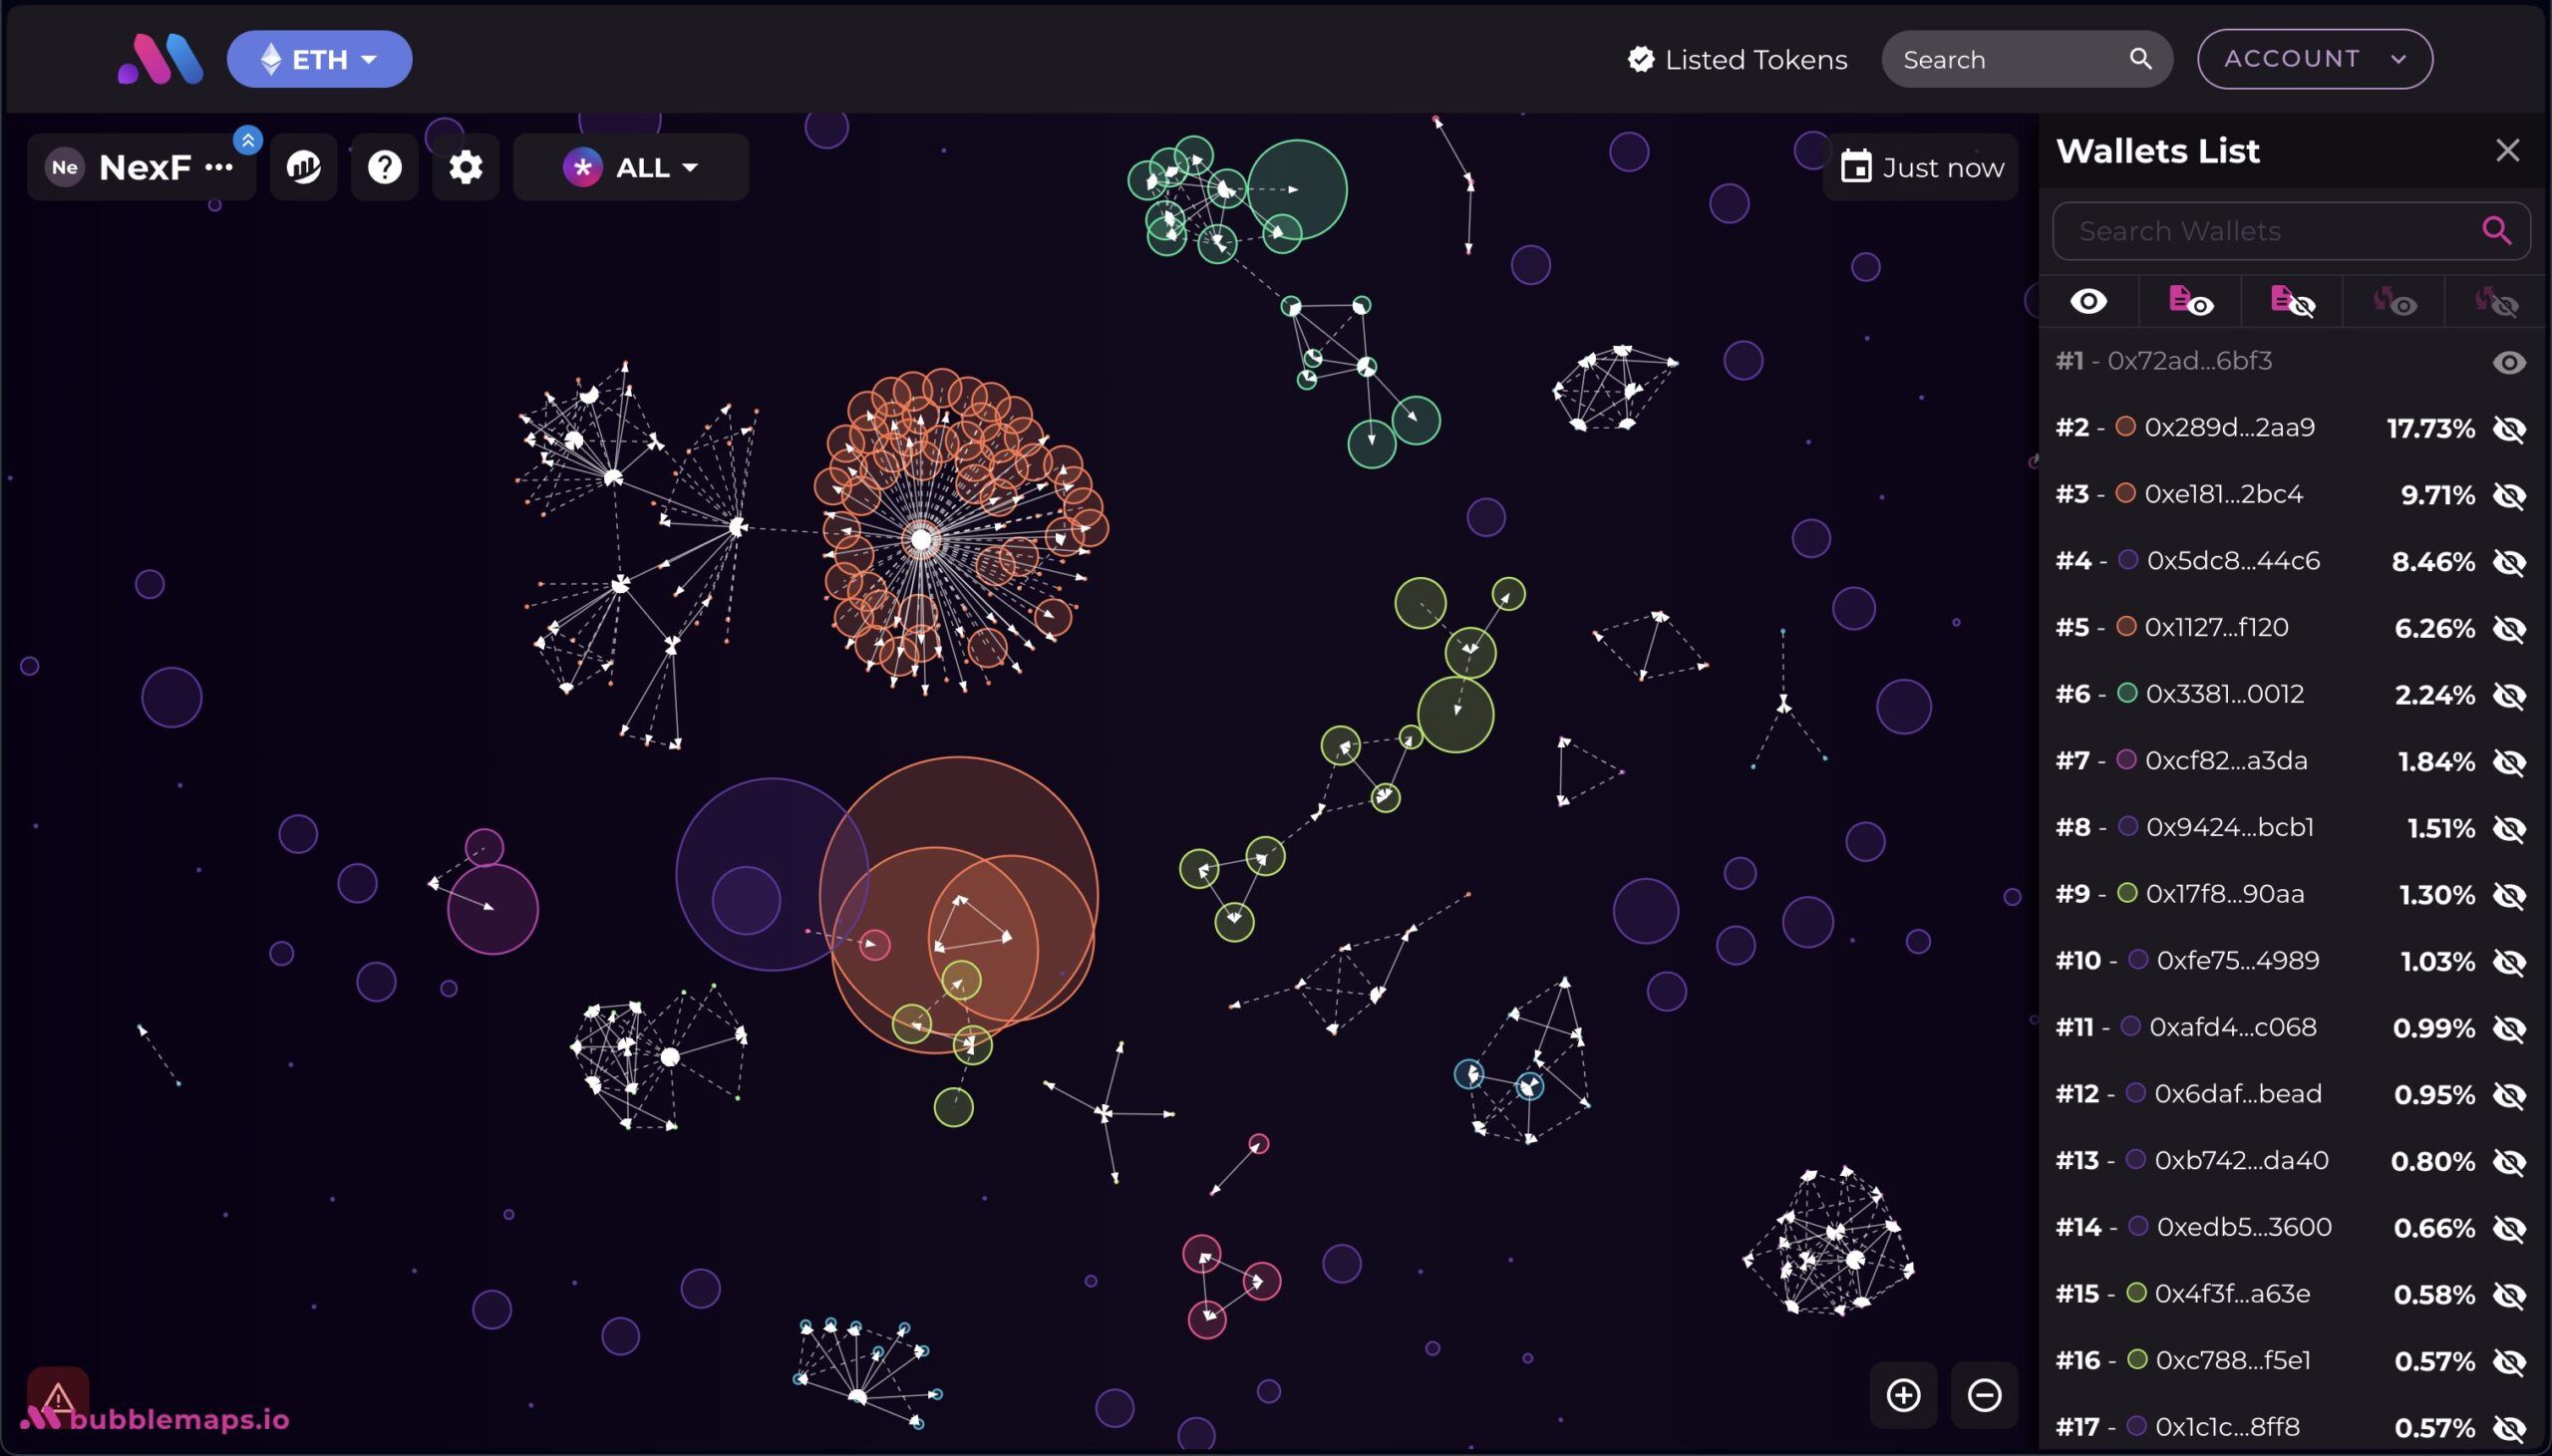Open the ETH chain dropdown
Image resolution: width=2552 pixels, height=1456 pixels.
(x=319, y=60)
